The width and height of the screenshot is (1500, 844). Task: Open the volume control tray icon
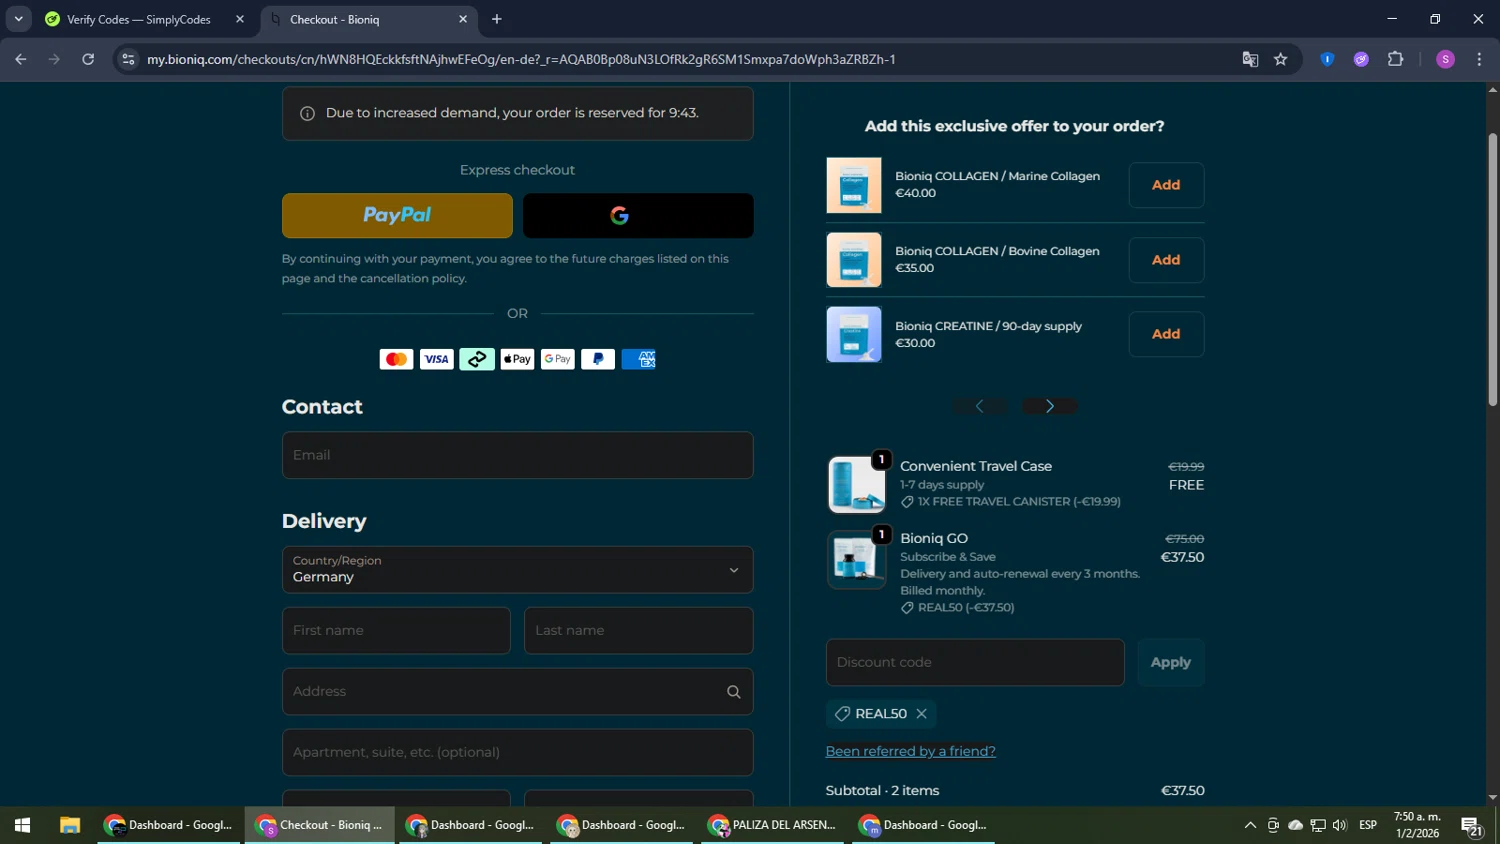pos(1340,825)
